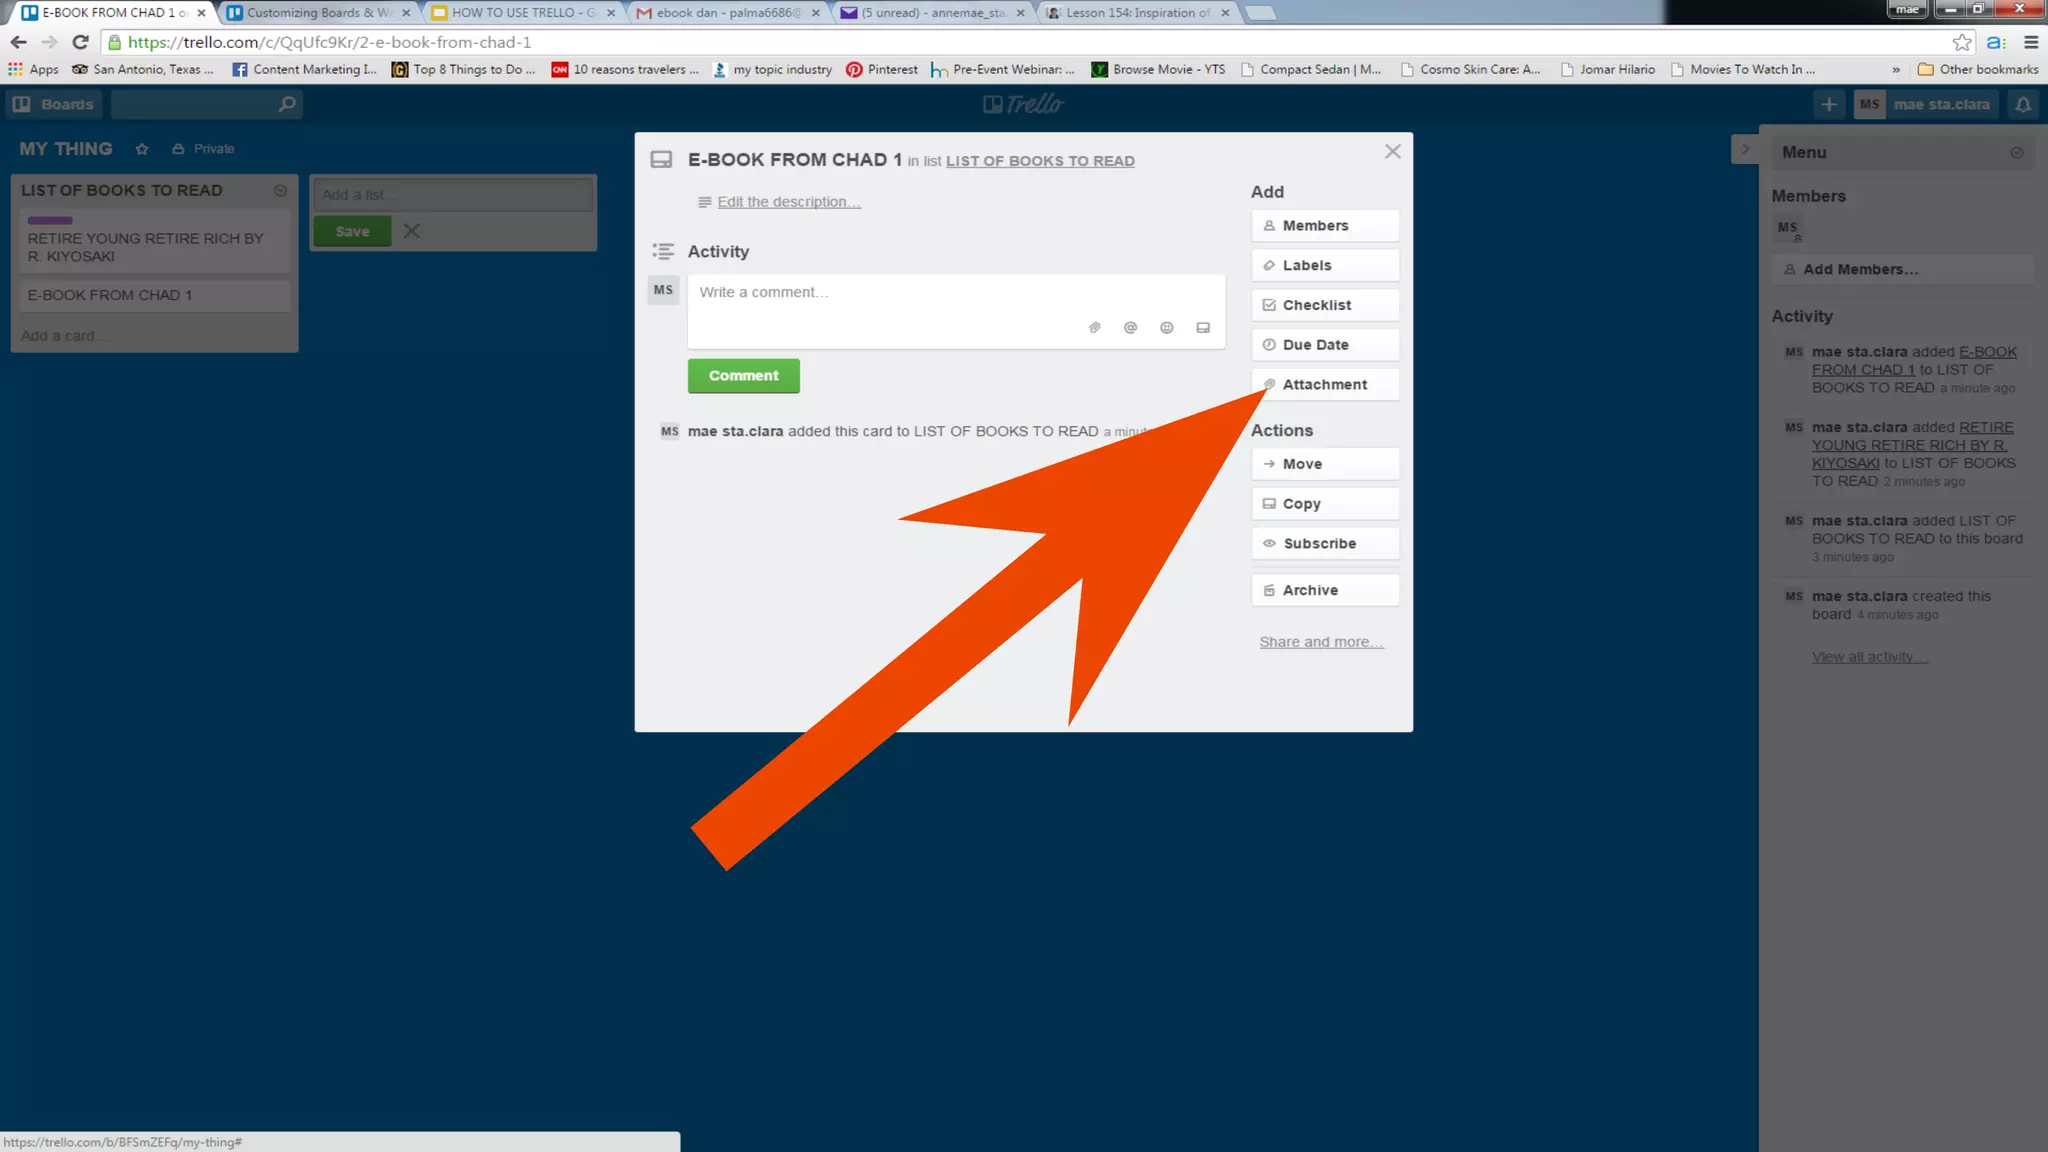Click the plus create icon in header

pos(1829,104)
